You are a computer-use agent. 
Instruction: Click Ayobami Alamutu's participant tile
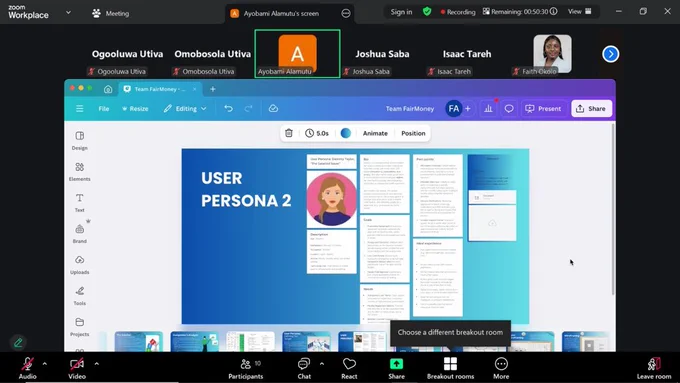297,54
